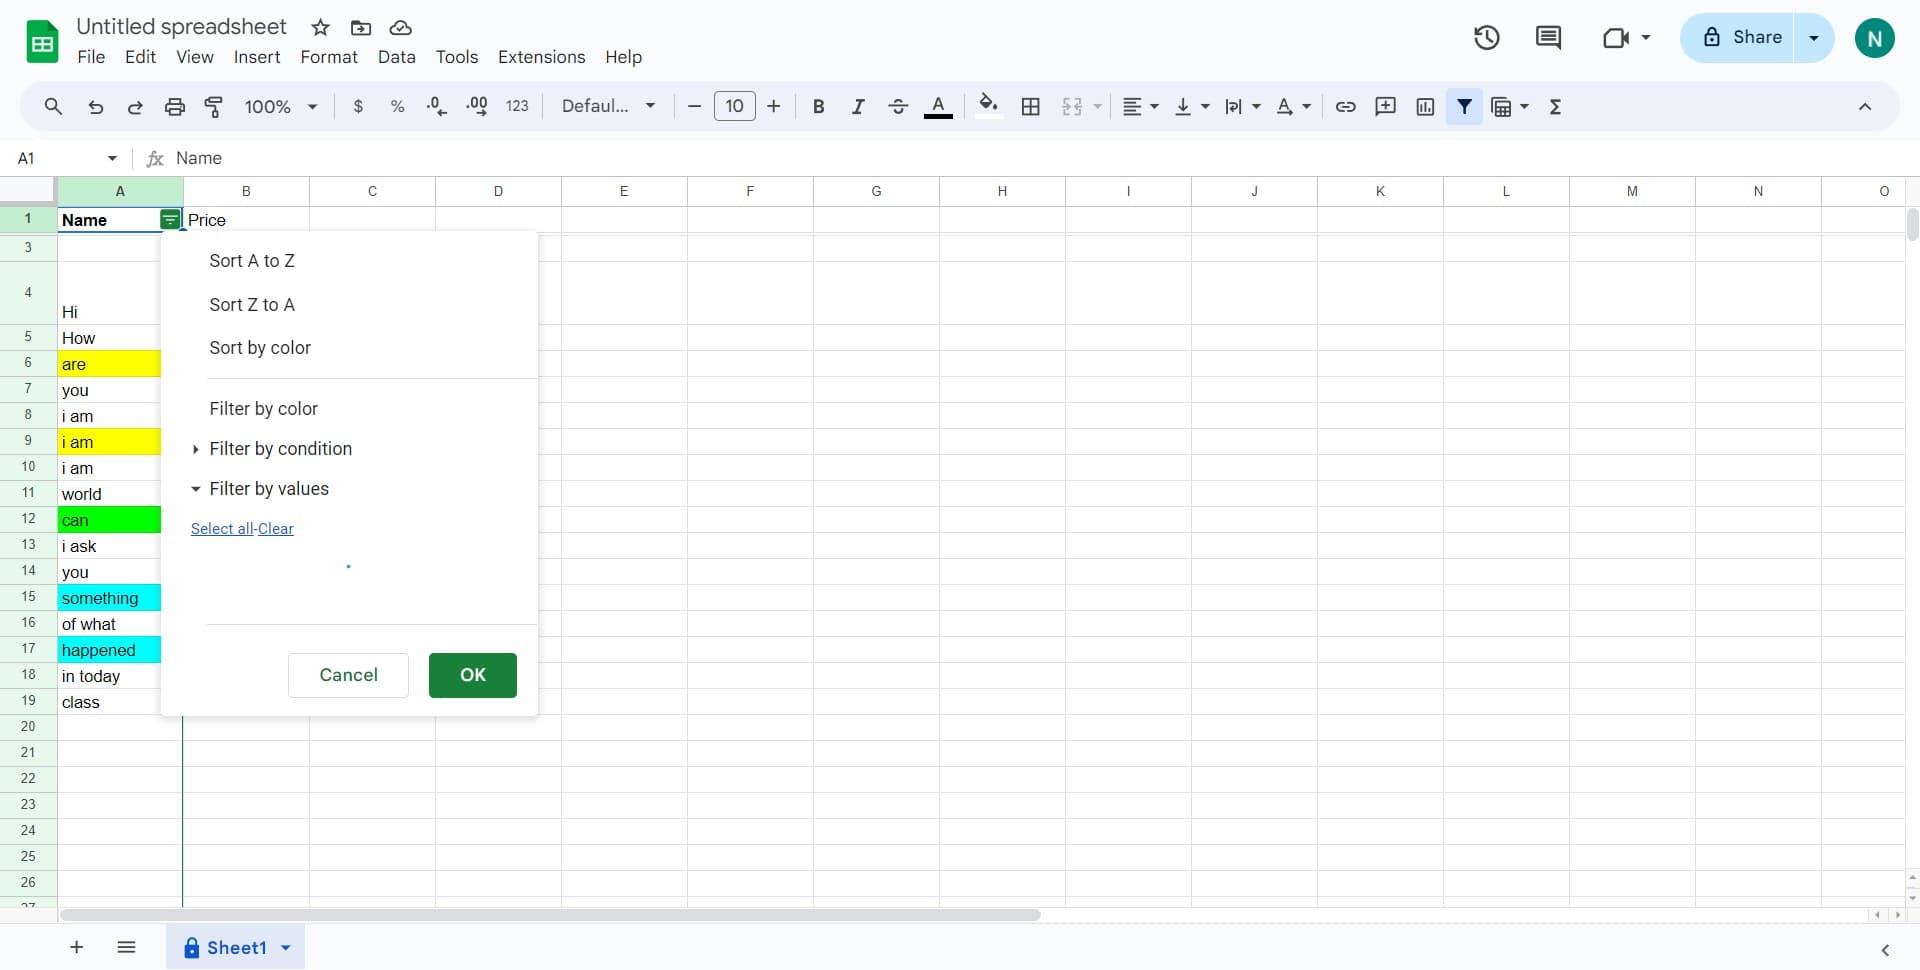
Task: Open the Data menu
Action: (x=396, y=57)
